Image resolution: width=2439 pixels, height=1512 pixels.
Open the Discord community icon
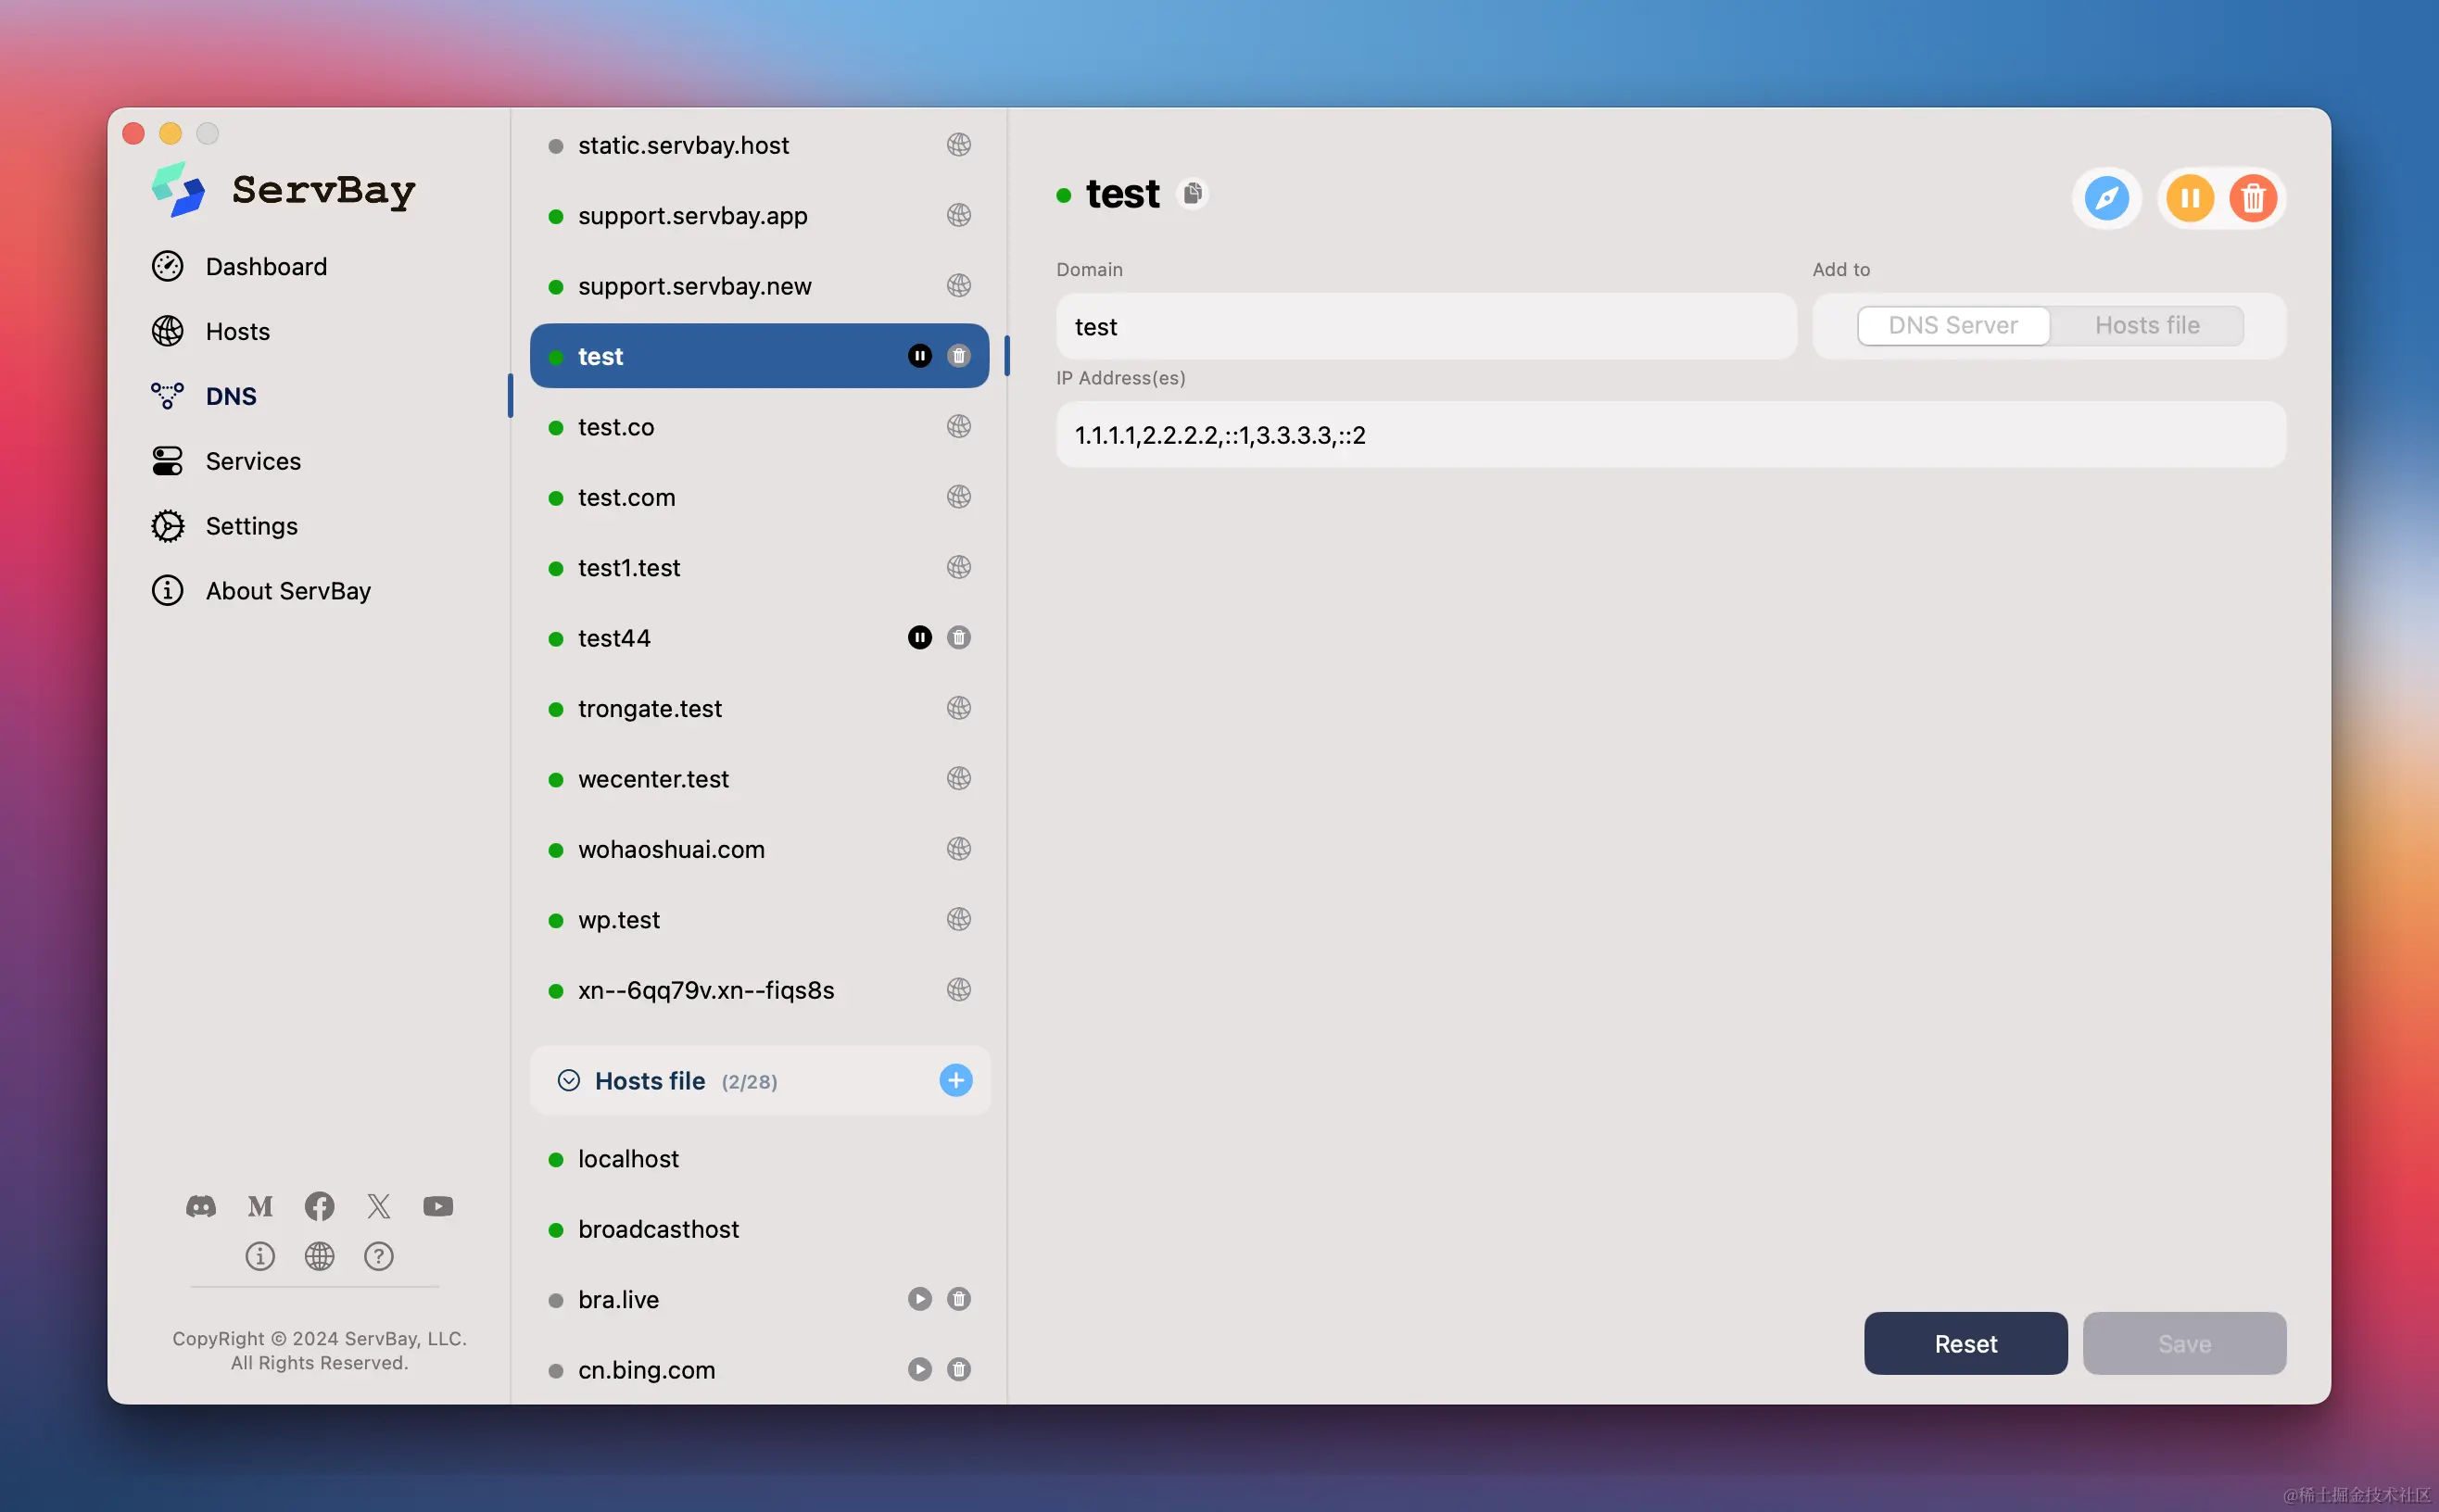(201, 1206)
